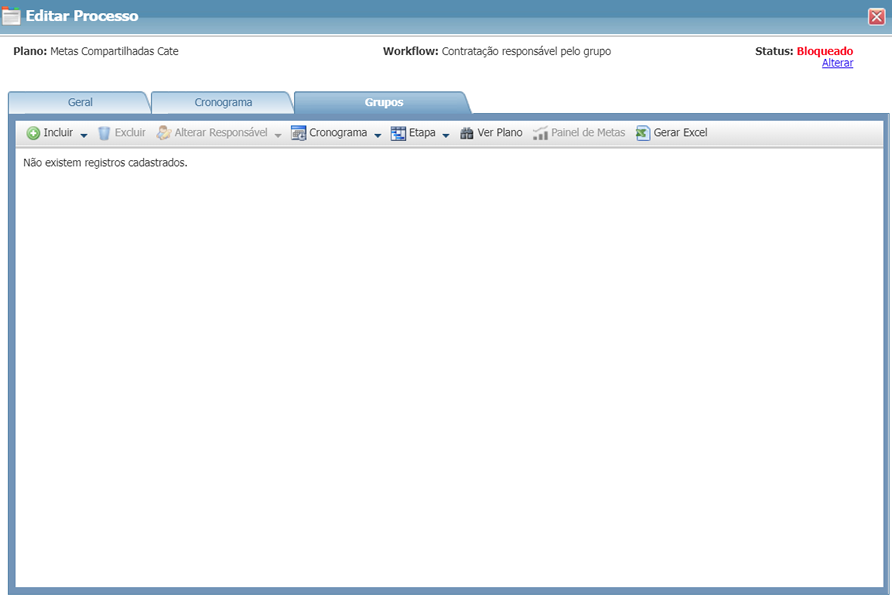Click the Etapa toolbar icon
This screenshot has height=612, width=892.
[398, 133]
